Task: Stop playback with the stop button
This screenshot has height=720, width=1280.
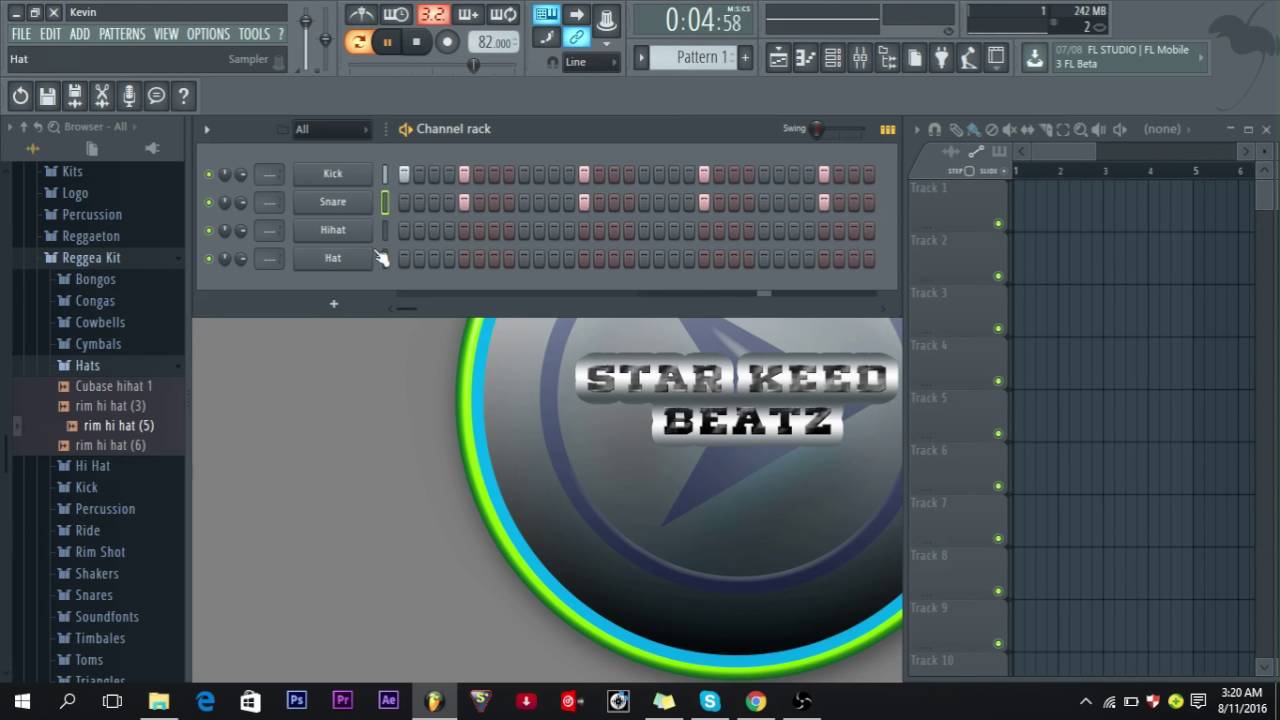Action: (x=416, y=42)
